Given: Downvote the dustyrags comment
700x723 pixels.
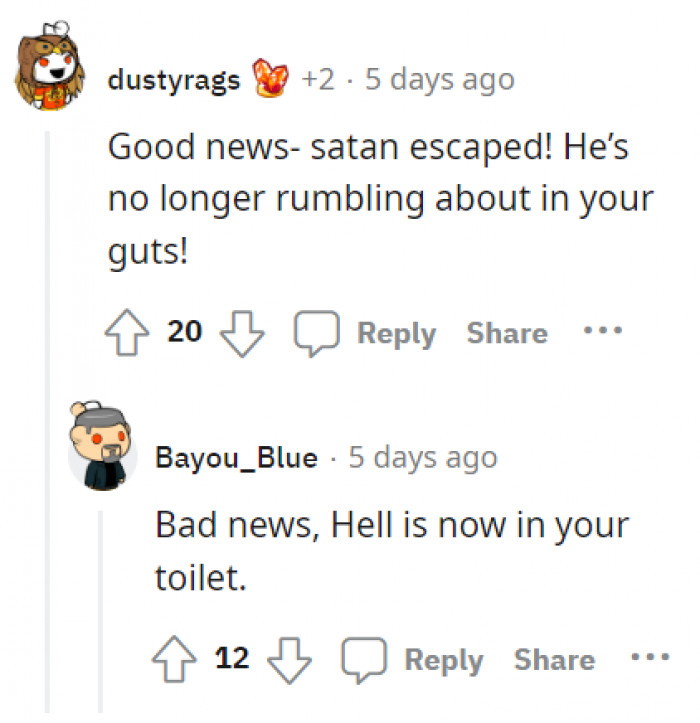Looking at the screenshot, I should click(242, 334).
